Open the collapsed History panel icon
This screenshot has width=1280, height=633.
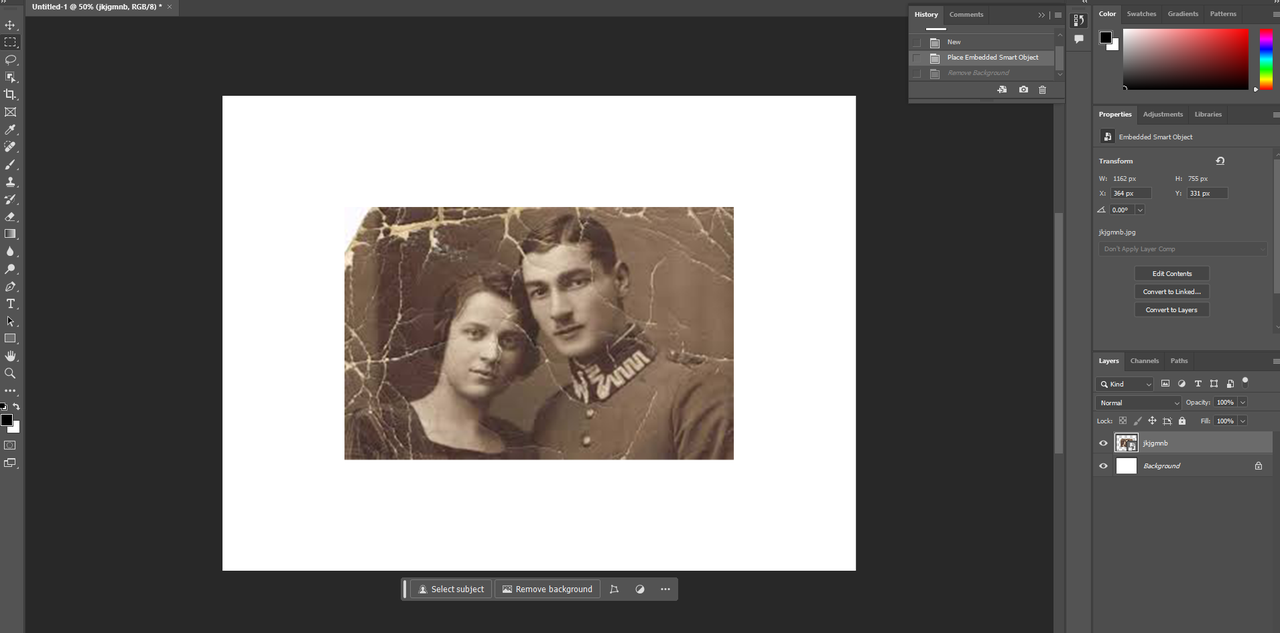pyautogui.click(x=1079, y=21)
